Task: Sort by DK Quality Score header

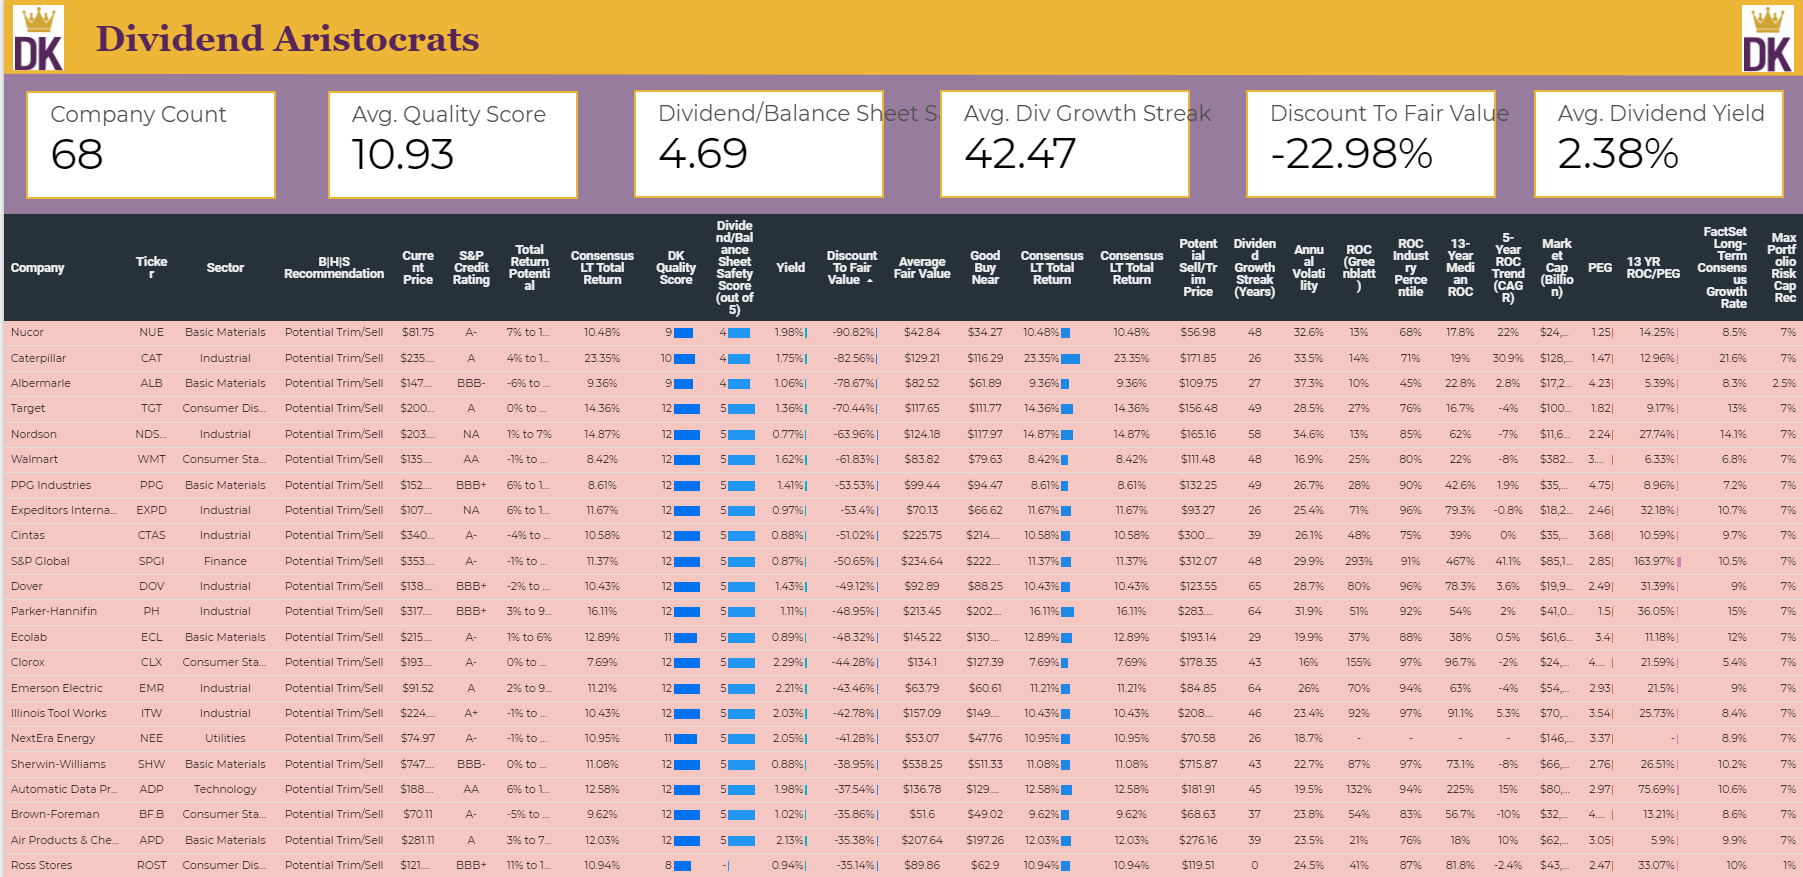Action: tap(676, 268)
